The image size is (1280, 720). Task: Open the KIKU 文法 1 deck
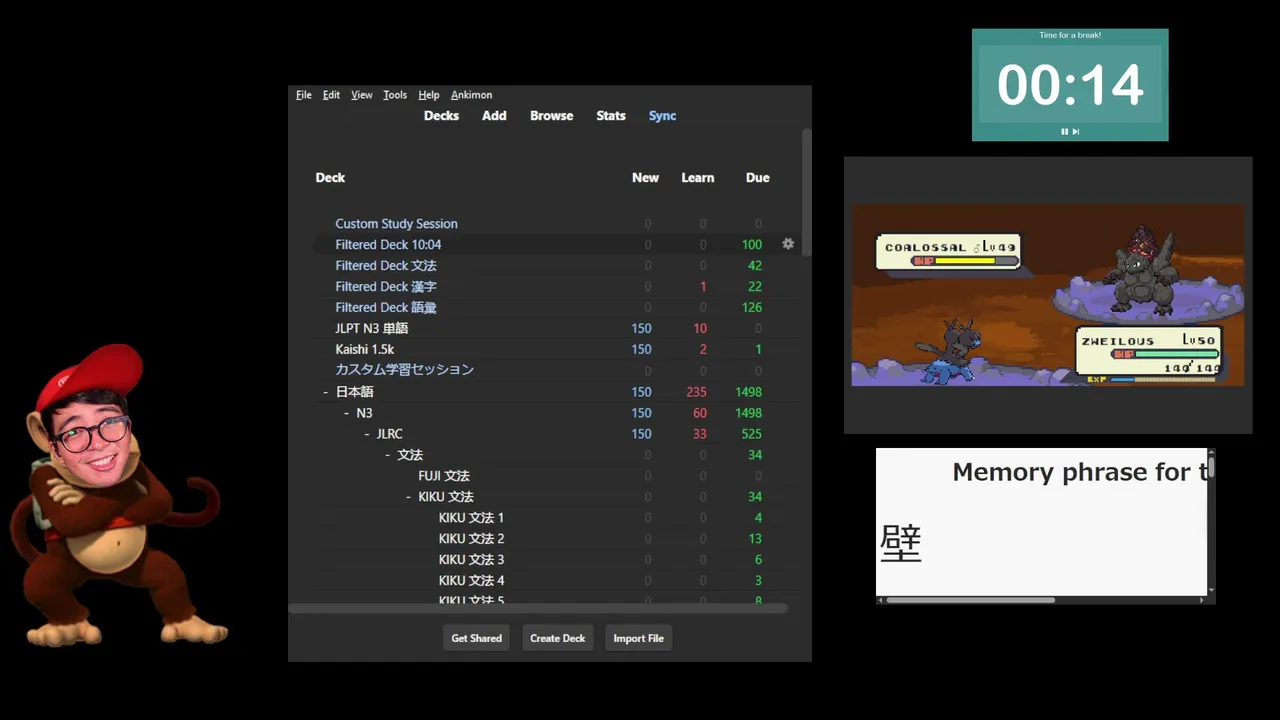point(471,518)
